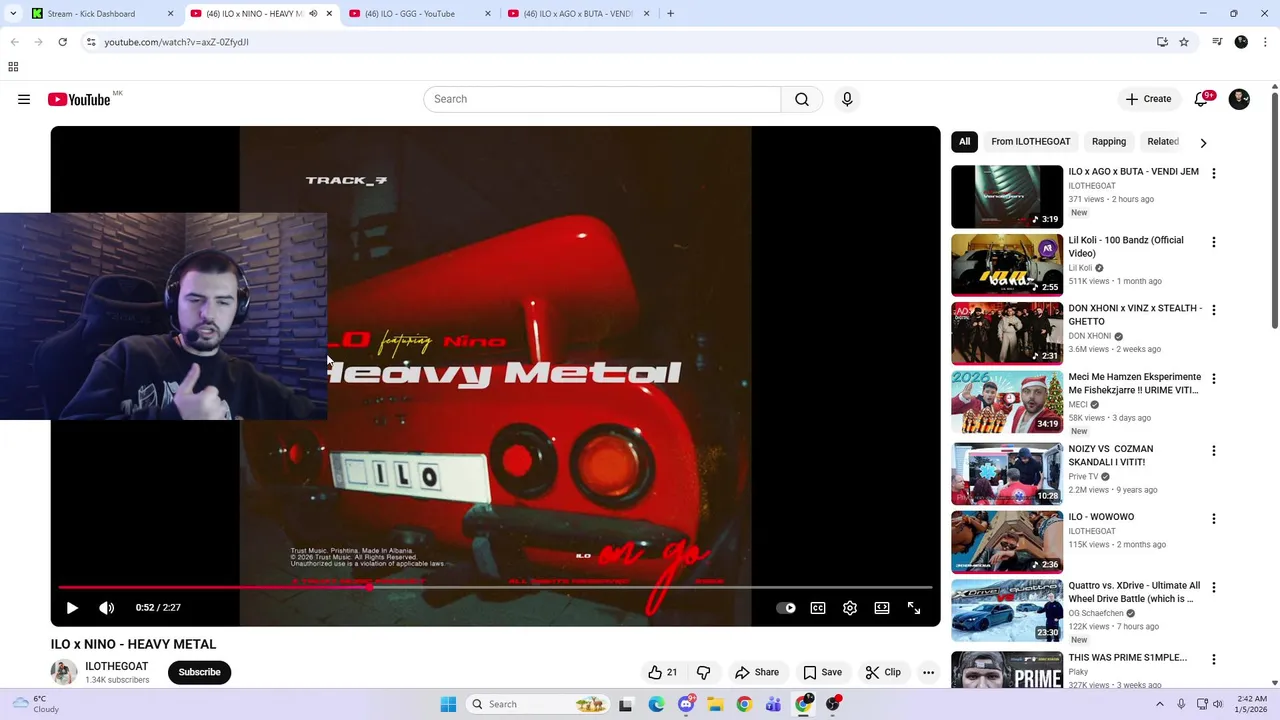
Task: View site information icon in address bar
Action: coord(90,42)
